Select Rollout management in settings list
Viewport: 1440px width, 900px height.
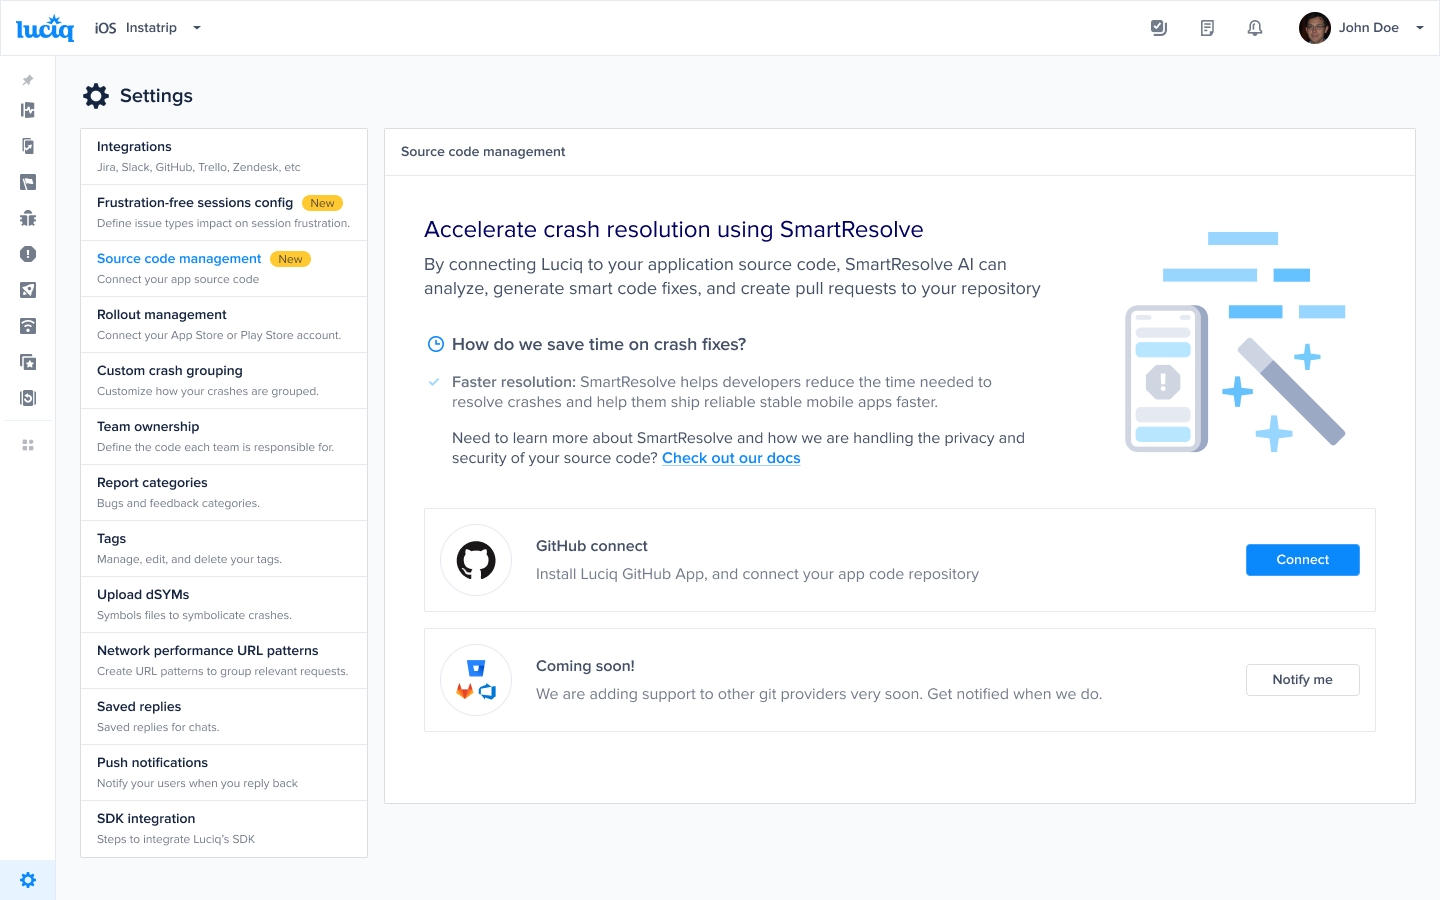[224, 324]
